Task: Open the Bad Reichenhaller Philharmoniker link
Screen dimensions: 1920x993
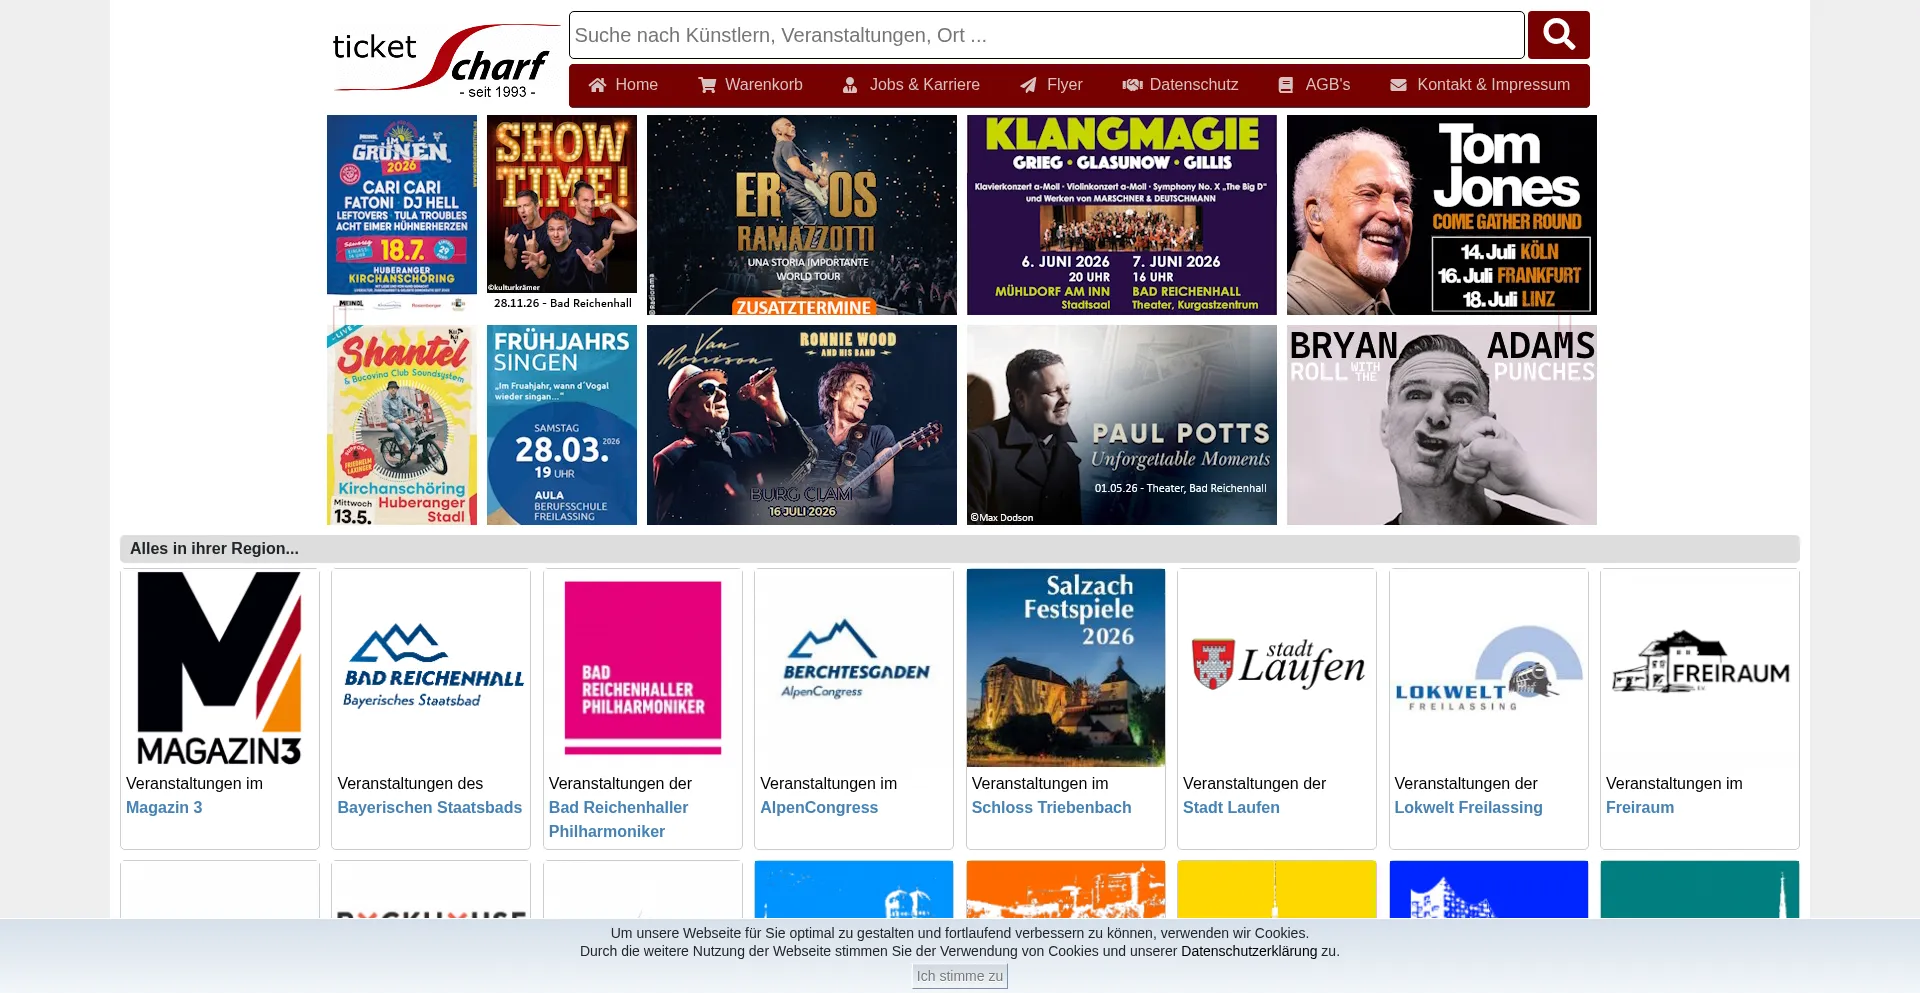Action: click(x=618, y=819)
